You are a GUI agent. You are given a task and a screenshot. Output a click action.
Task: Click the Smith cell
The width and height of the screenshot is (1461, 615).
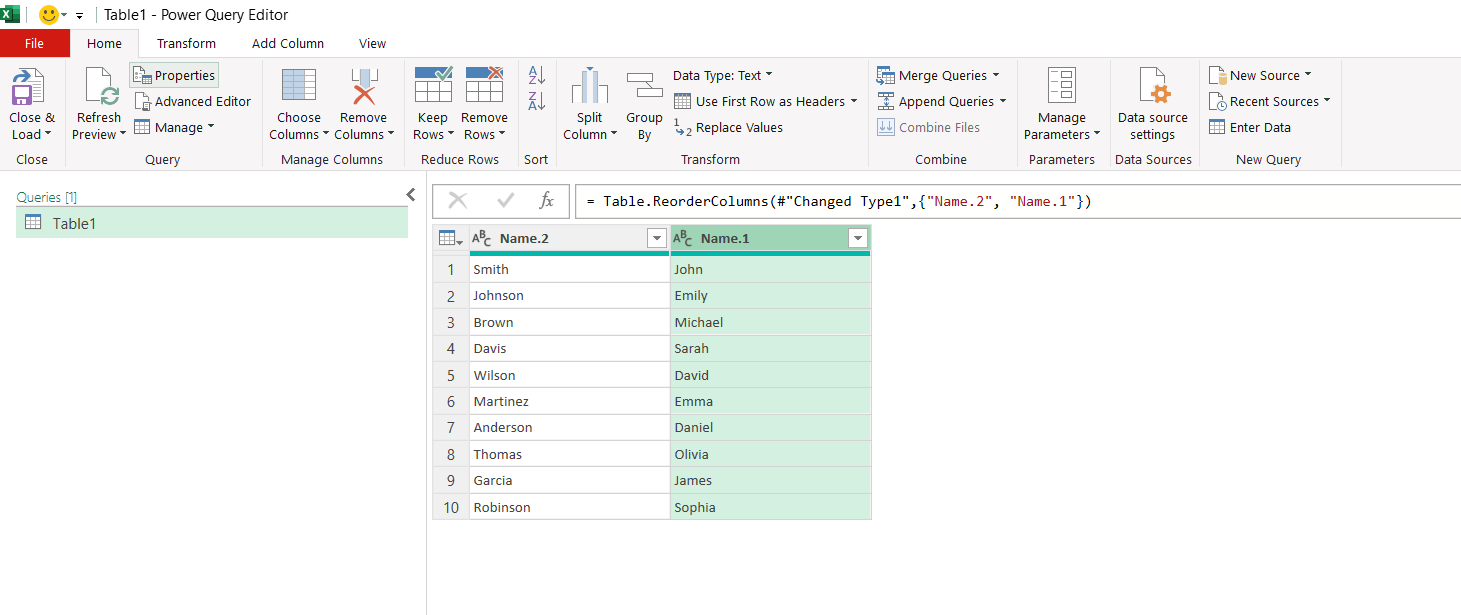(569, 269)
